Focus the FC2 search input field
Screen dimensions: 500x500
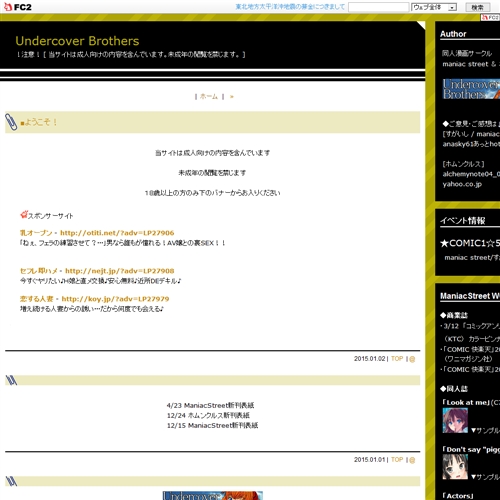[x=378, y=7]
